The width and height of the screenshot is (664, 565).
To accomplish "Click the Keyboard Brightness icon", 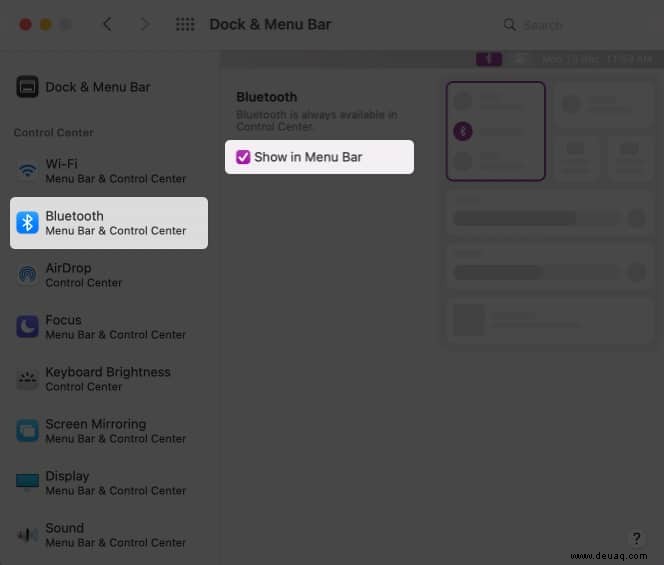I will [x=28, y=379].
